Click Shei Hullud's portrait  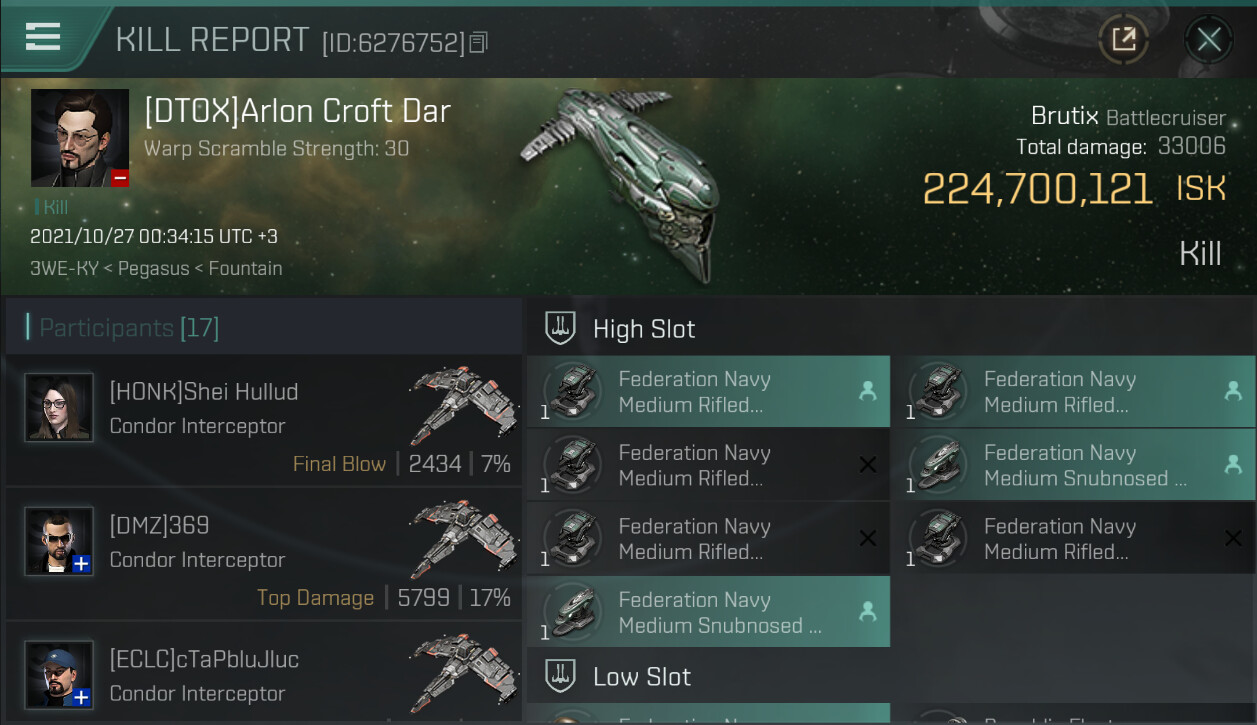pos(59,407)
